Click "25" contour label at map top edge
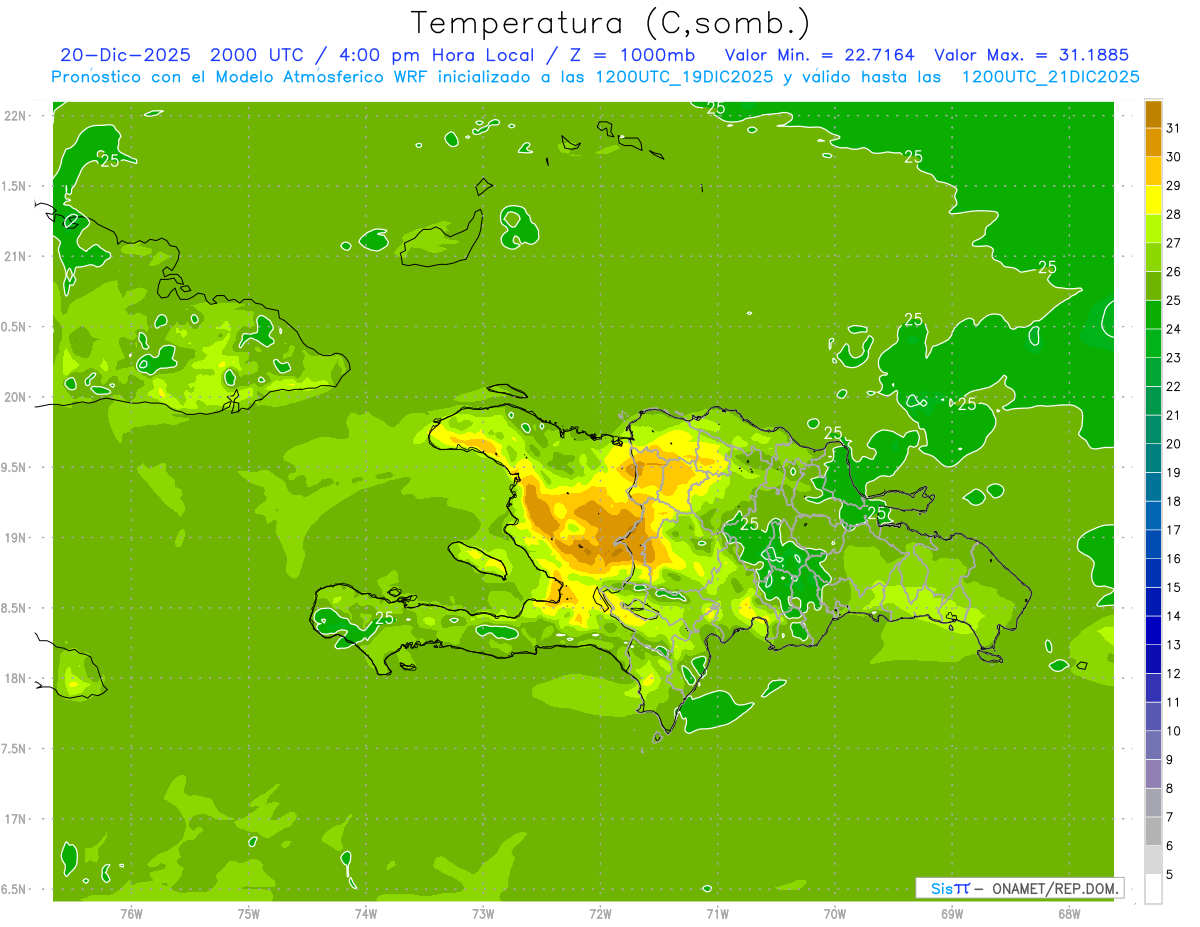The width and height of the screenshot is (1200, 927). 716,108
